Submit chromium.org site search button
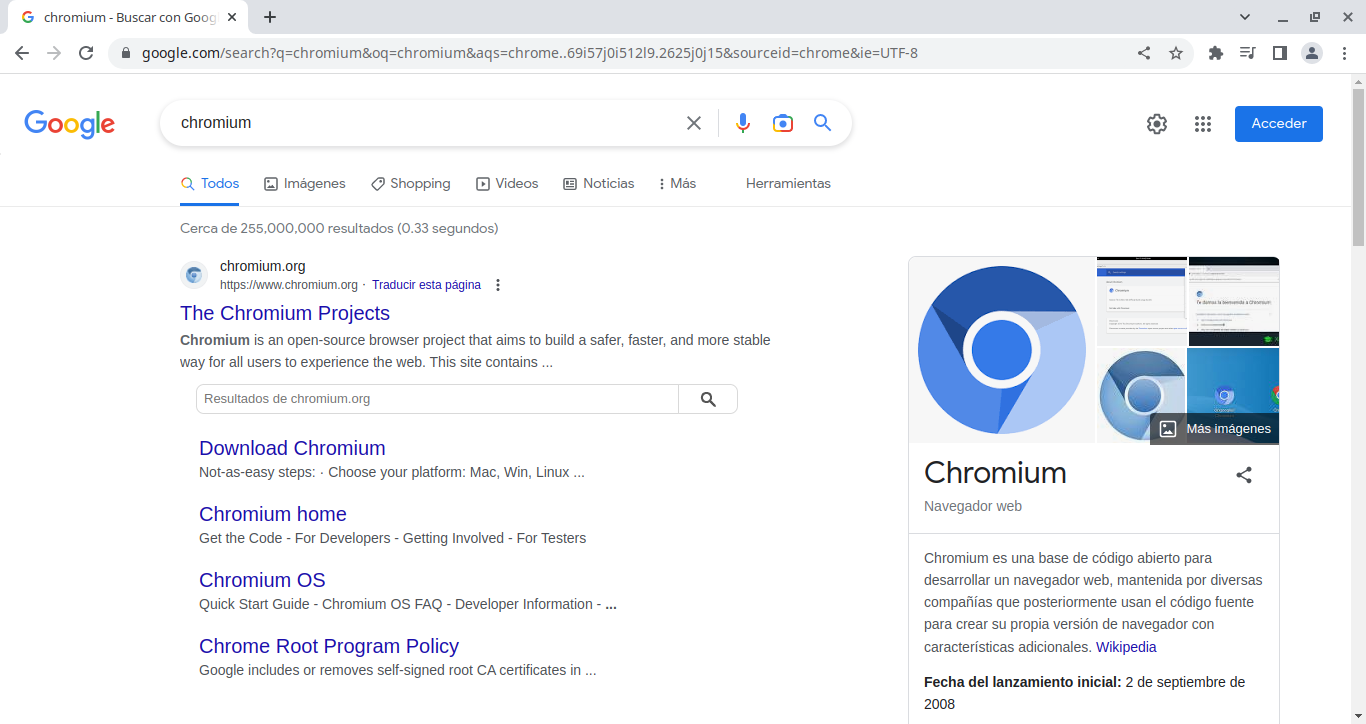The height and width of the screenshot is (724, 1366). pos(708,399)
